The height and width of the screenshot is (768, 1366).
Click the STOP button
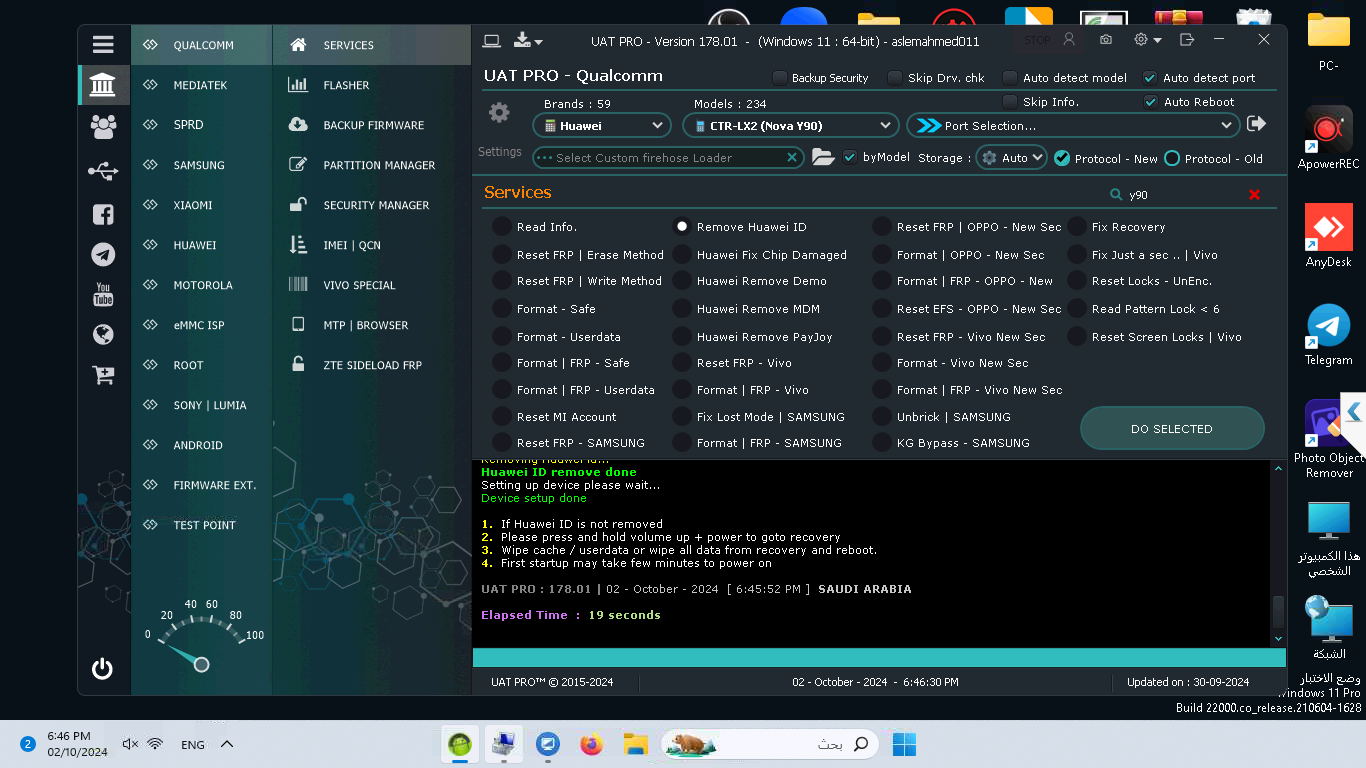point(1037,40)
